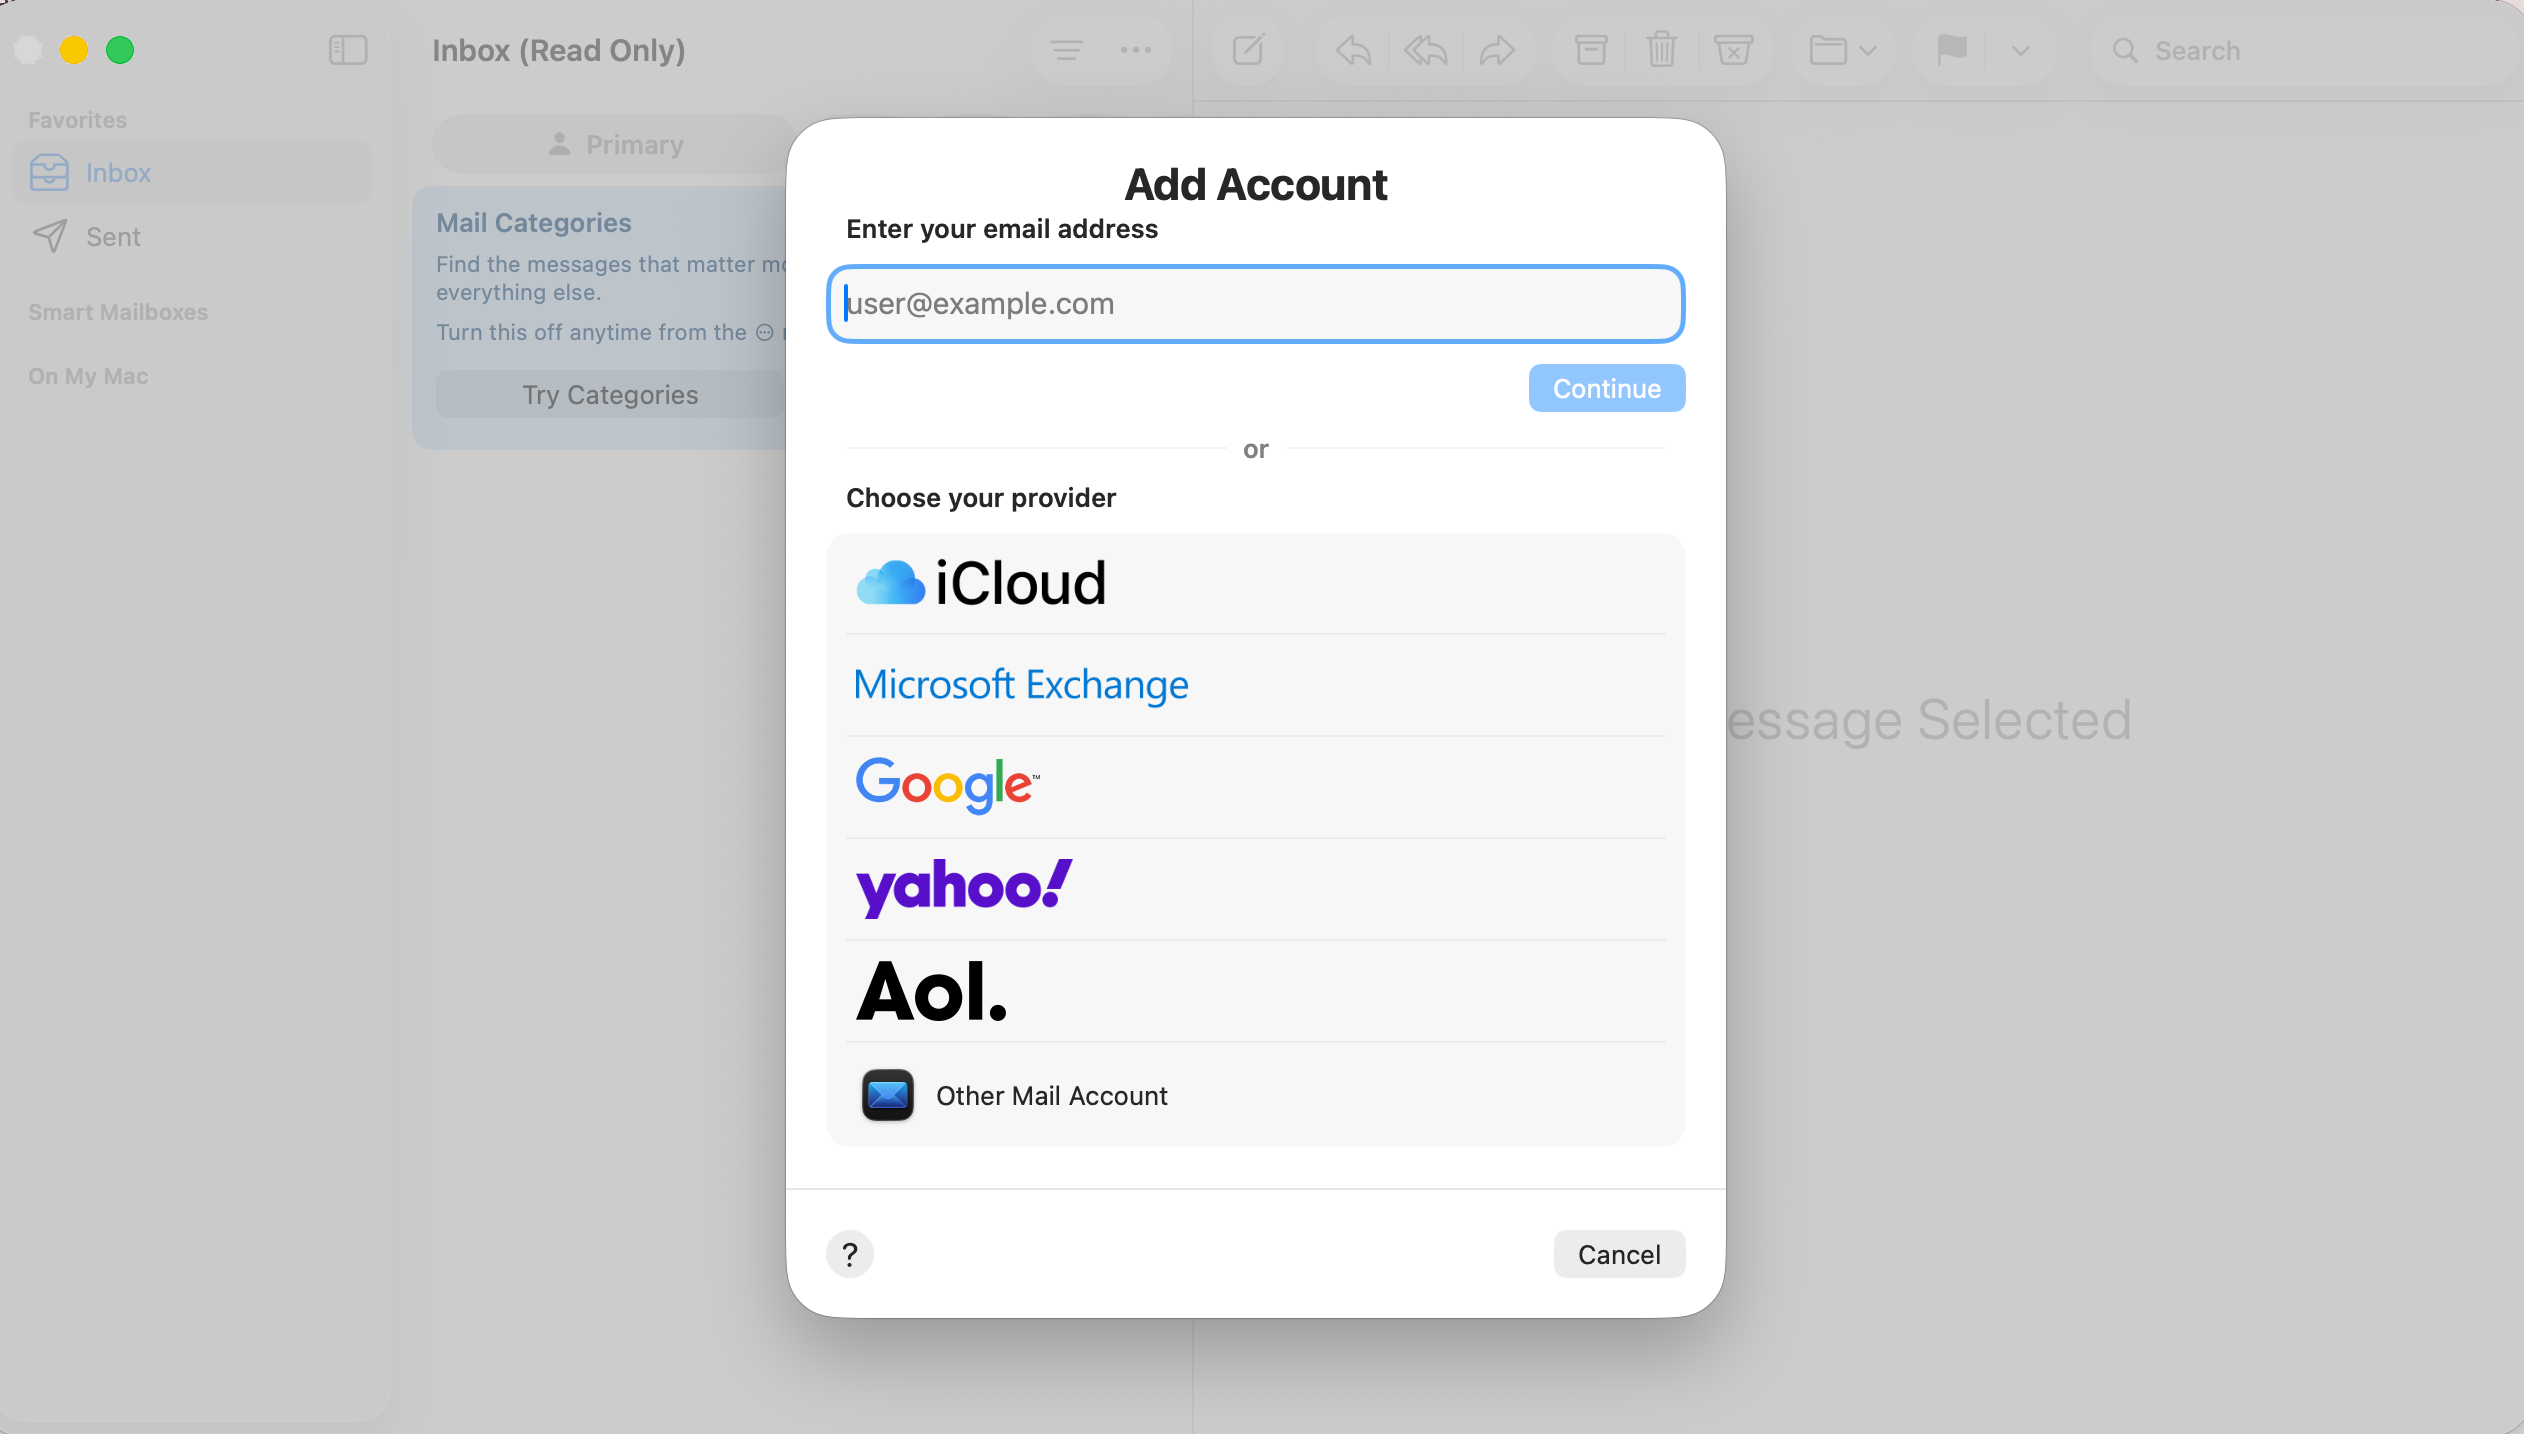Click the Reply All icon
The width and height of the screenshot is (2524, 1434).
[x=1424, y=50]
